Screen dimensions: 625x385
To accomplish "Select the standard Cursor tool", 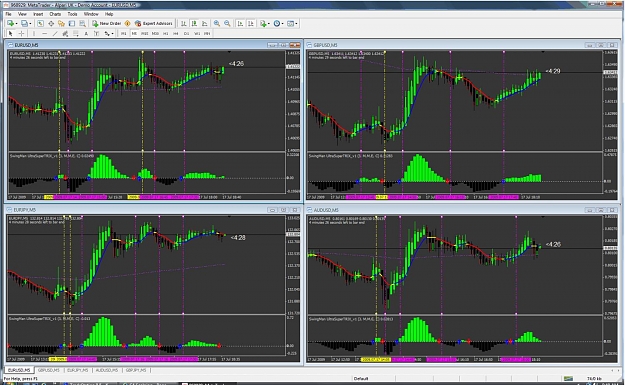I will [11, 33].
